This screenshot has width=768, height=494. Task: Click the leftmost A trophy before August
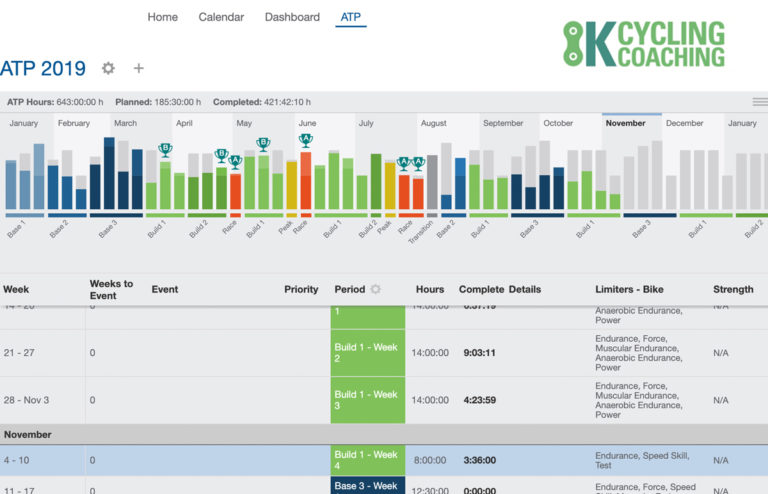[x=404, y=163]
